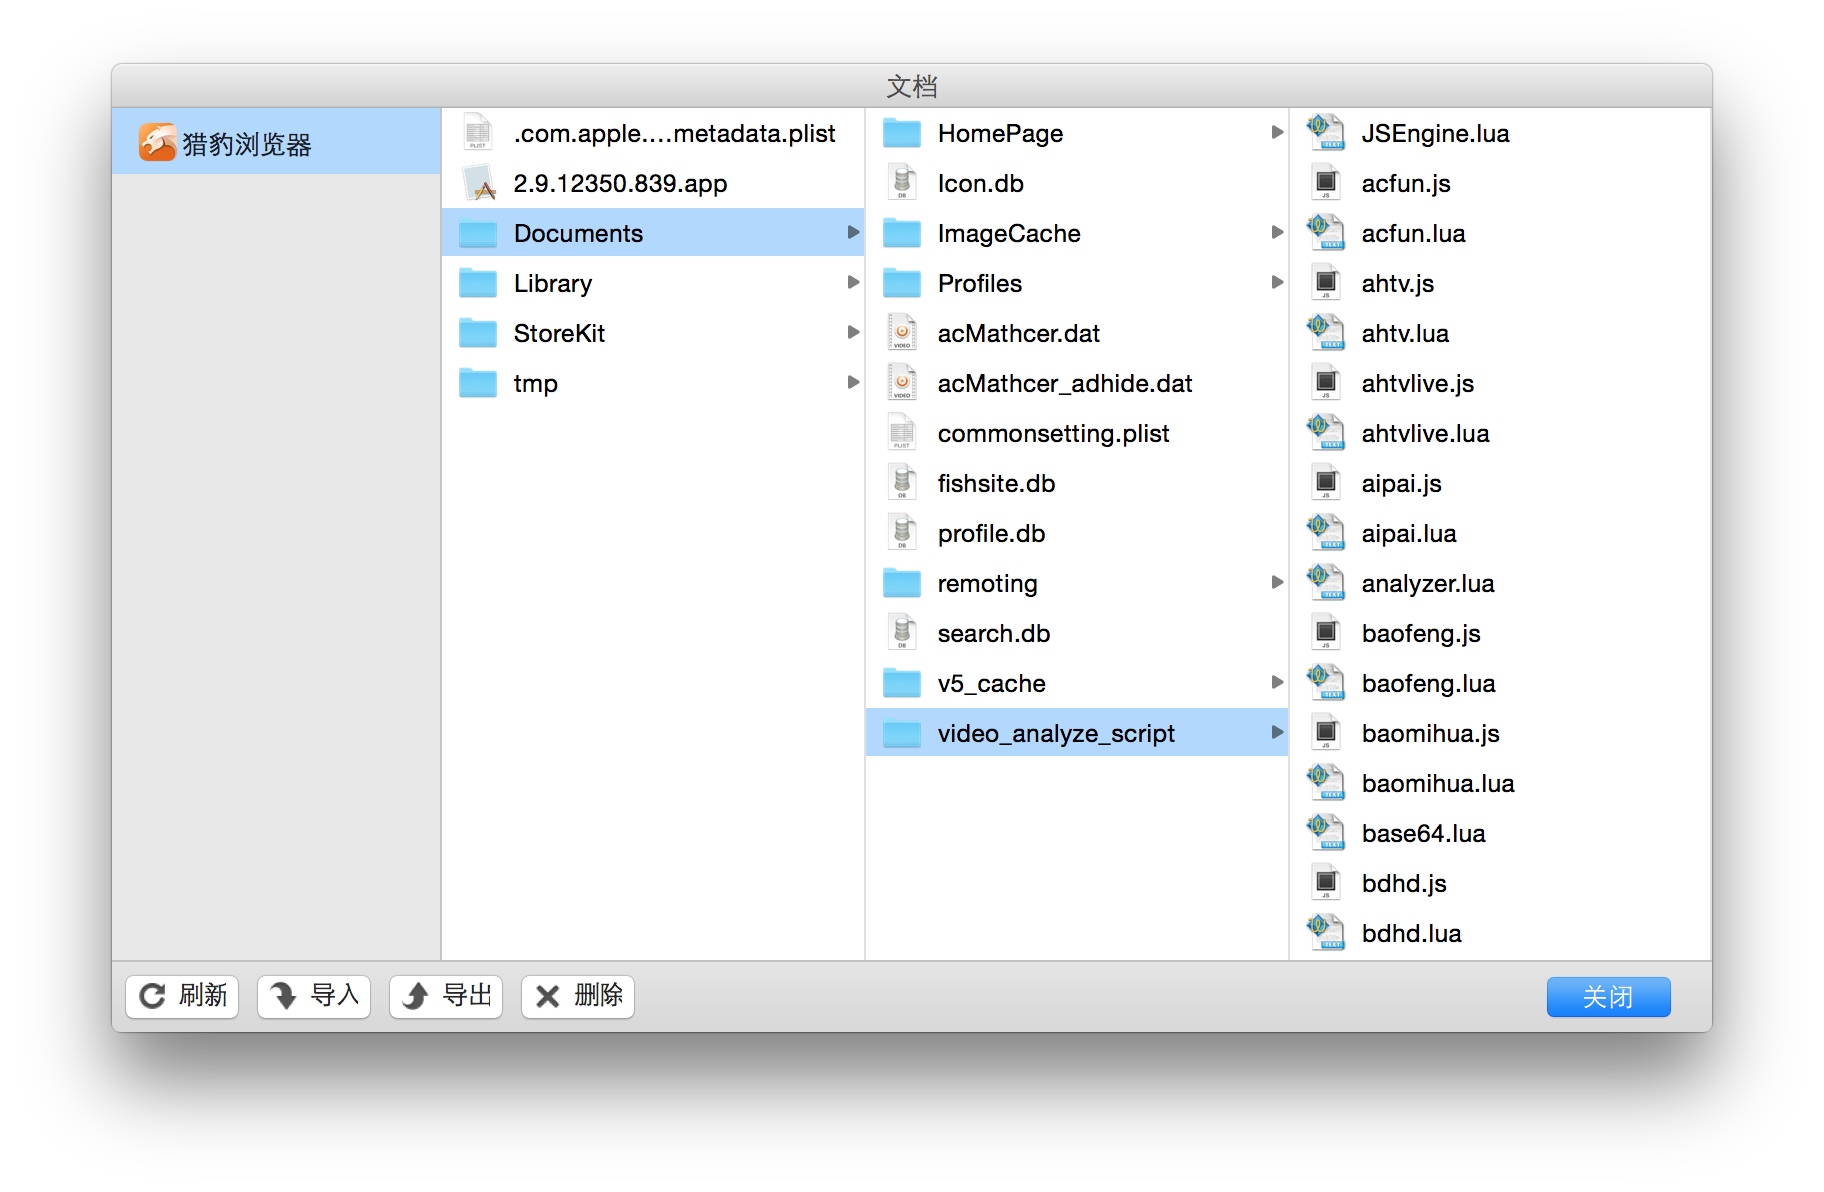Select the bdhd.lua file name
1824x1192 pixels.
click(1412, 933)
